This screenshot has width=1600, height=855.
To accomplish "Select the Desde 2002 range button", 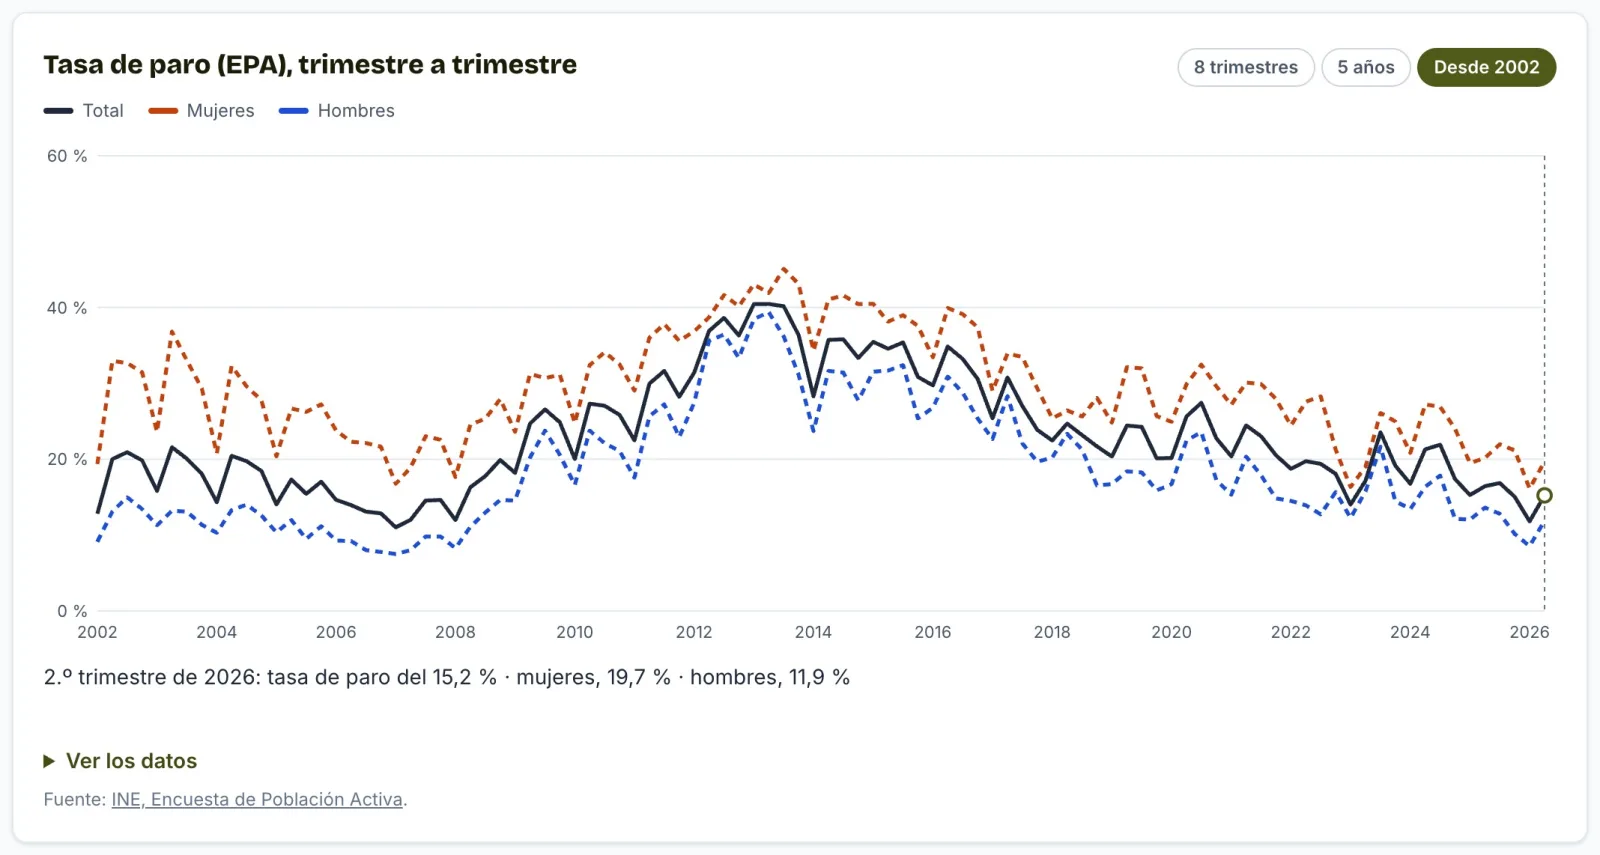I will pyautogui.click(x=1487, y=67).
